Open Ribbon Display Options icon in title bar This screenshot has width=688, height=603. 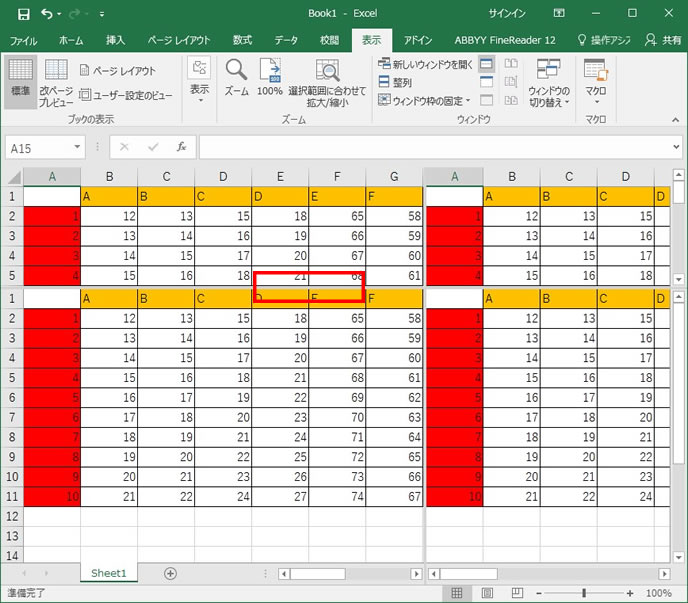point(559,13)
